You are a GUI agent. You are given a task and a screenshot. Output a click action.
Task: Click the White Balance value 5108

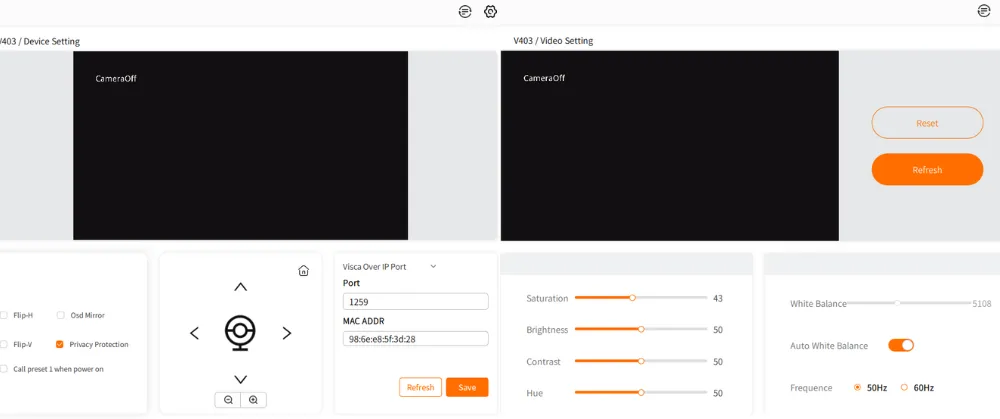click(x=982, y=304)
